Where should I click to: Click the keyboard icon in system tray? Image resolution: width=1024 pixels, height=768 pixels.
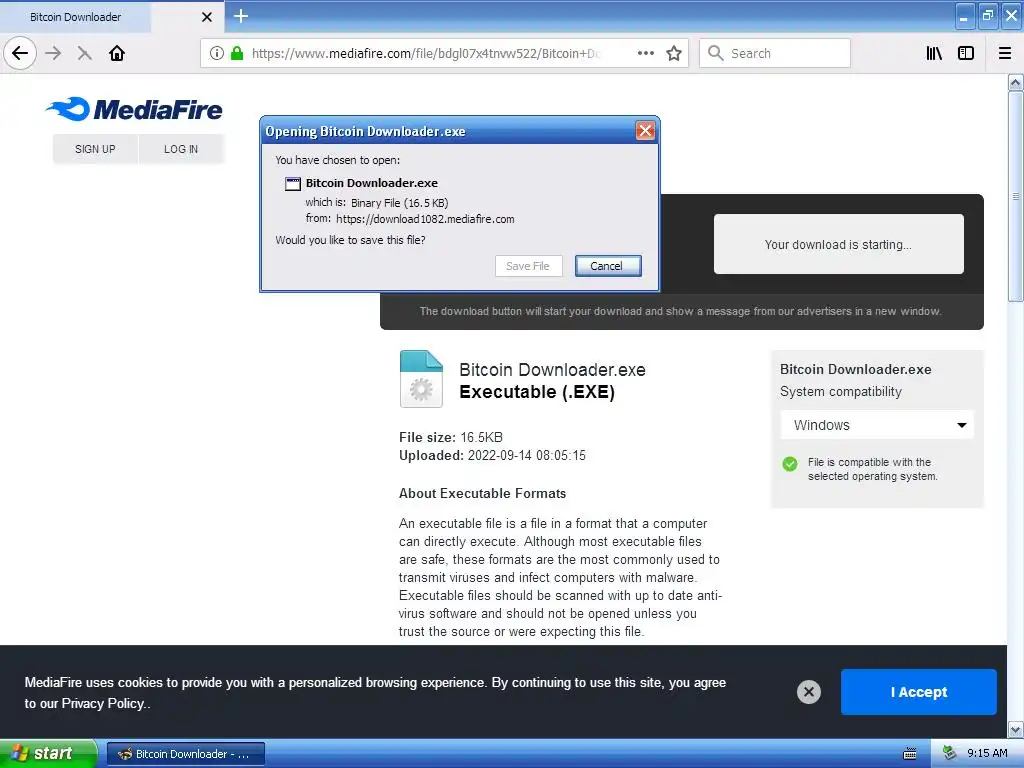[x=910, y=754]
